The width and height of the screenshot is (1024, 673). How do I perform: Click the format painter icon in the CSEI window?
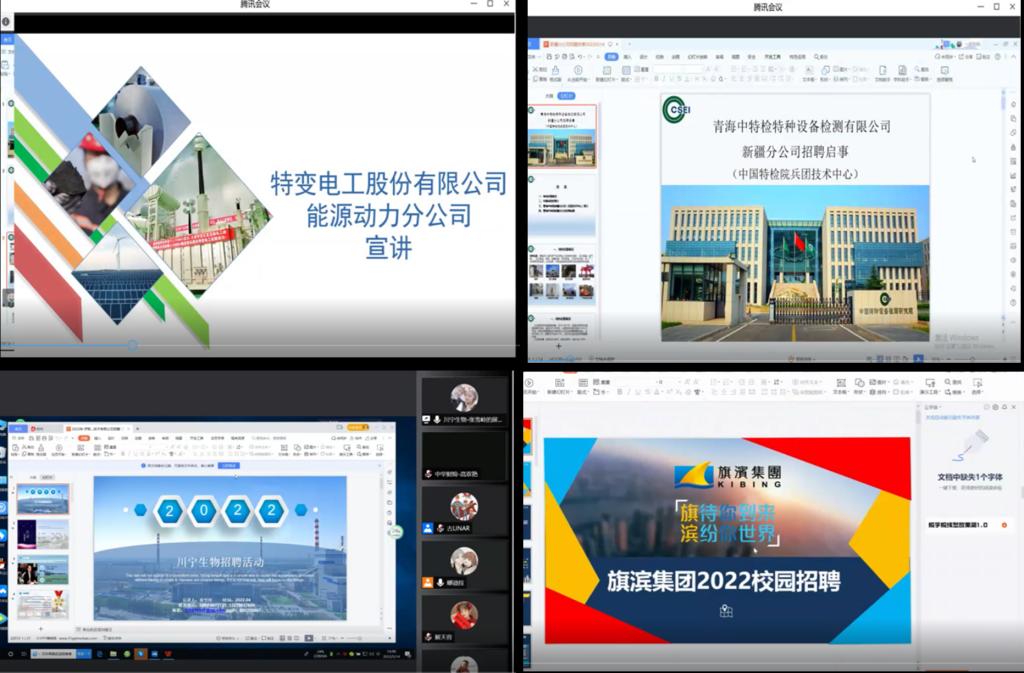pos(556,71)
